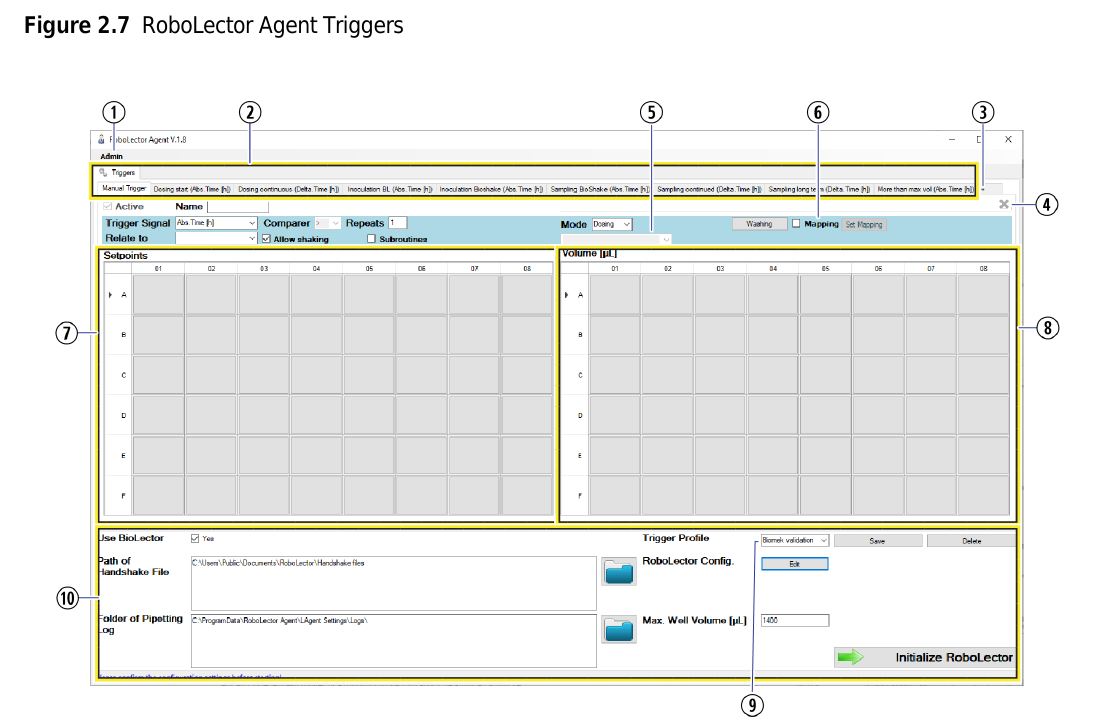Switch to Manual Trigger tab
This screenshot has height=720, width=1100.
tap(123, 188)
